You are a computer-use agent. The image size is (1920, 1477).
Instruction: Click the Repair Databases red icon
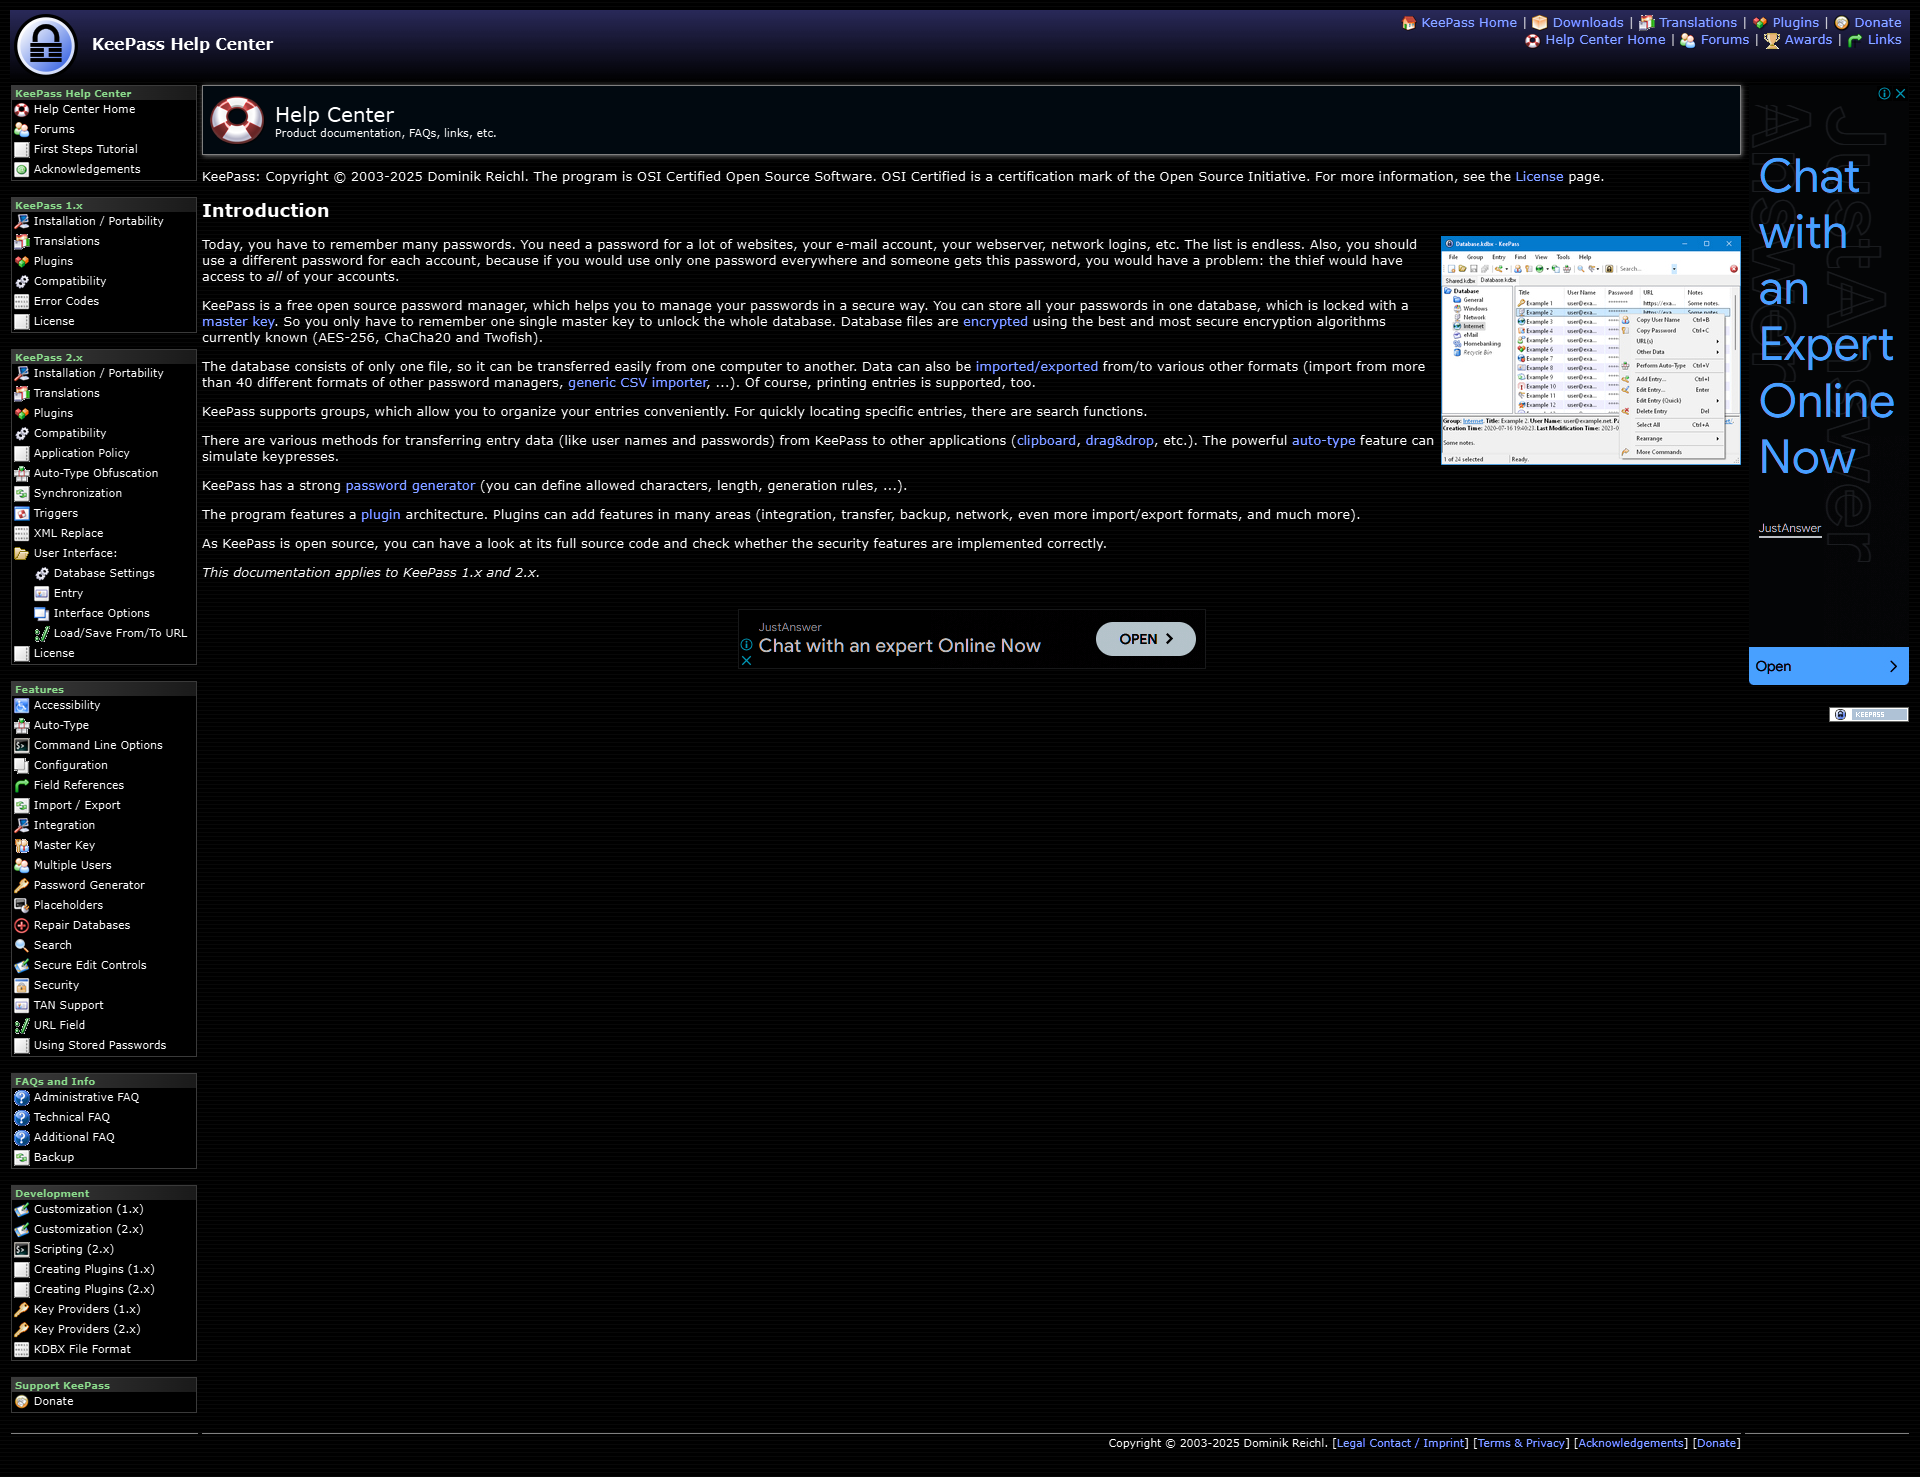[21, 926]
